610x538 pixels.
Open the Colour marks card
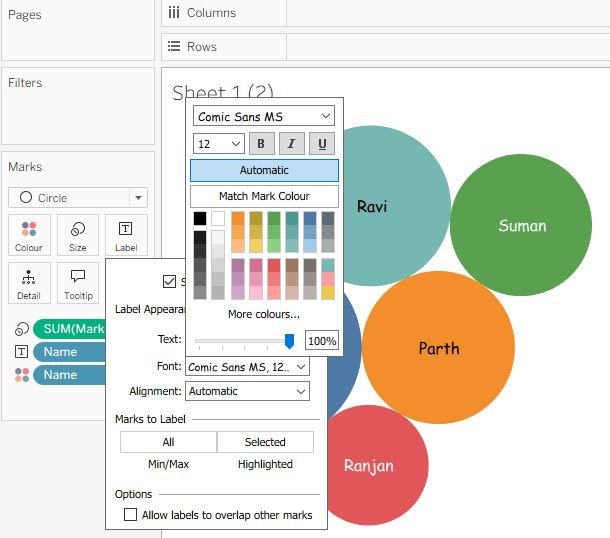pos(29,234)
